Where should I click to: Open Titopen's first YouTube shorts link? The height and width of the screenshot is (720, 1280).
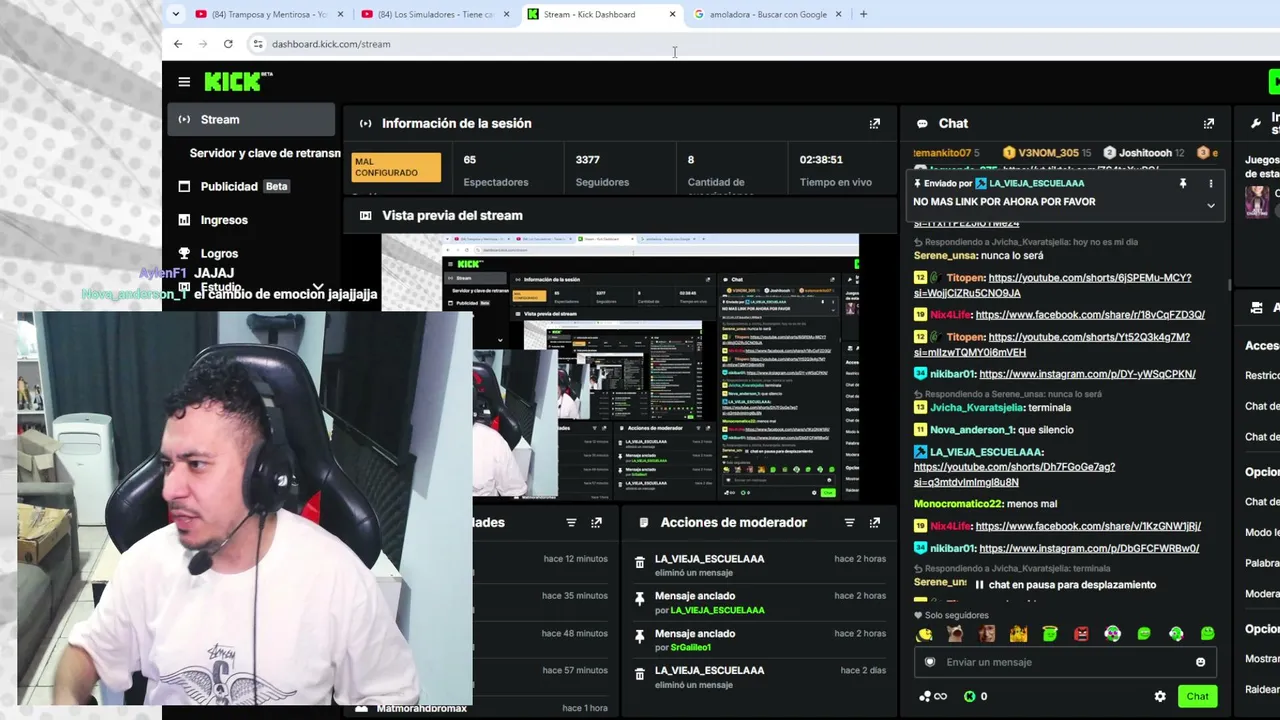point(1052,286)
